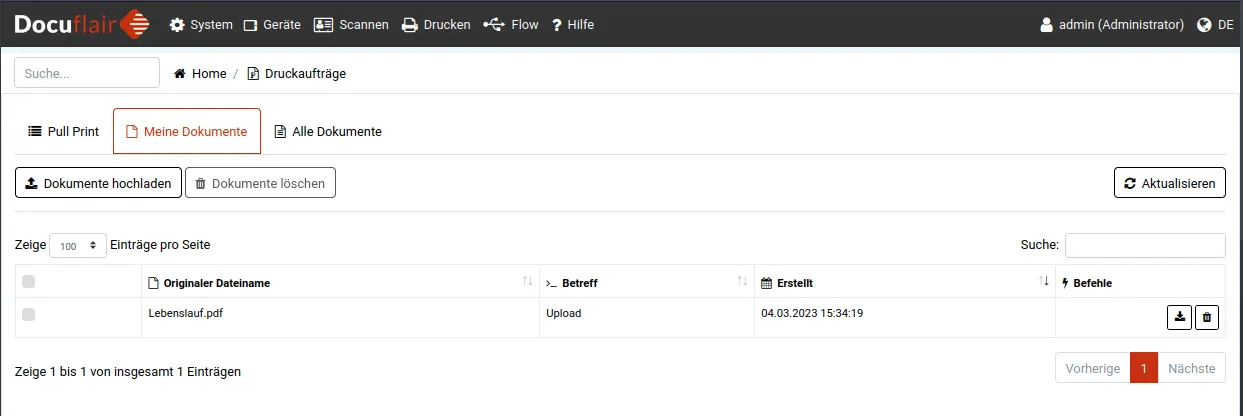Click the Docuflair logo
Screen dimensions: 1243x416
click(82, 24)
